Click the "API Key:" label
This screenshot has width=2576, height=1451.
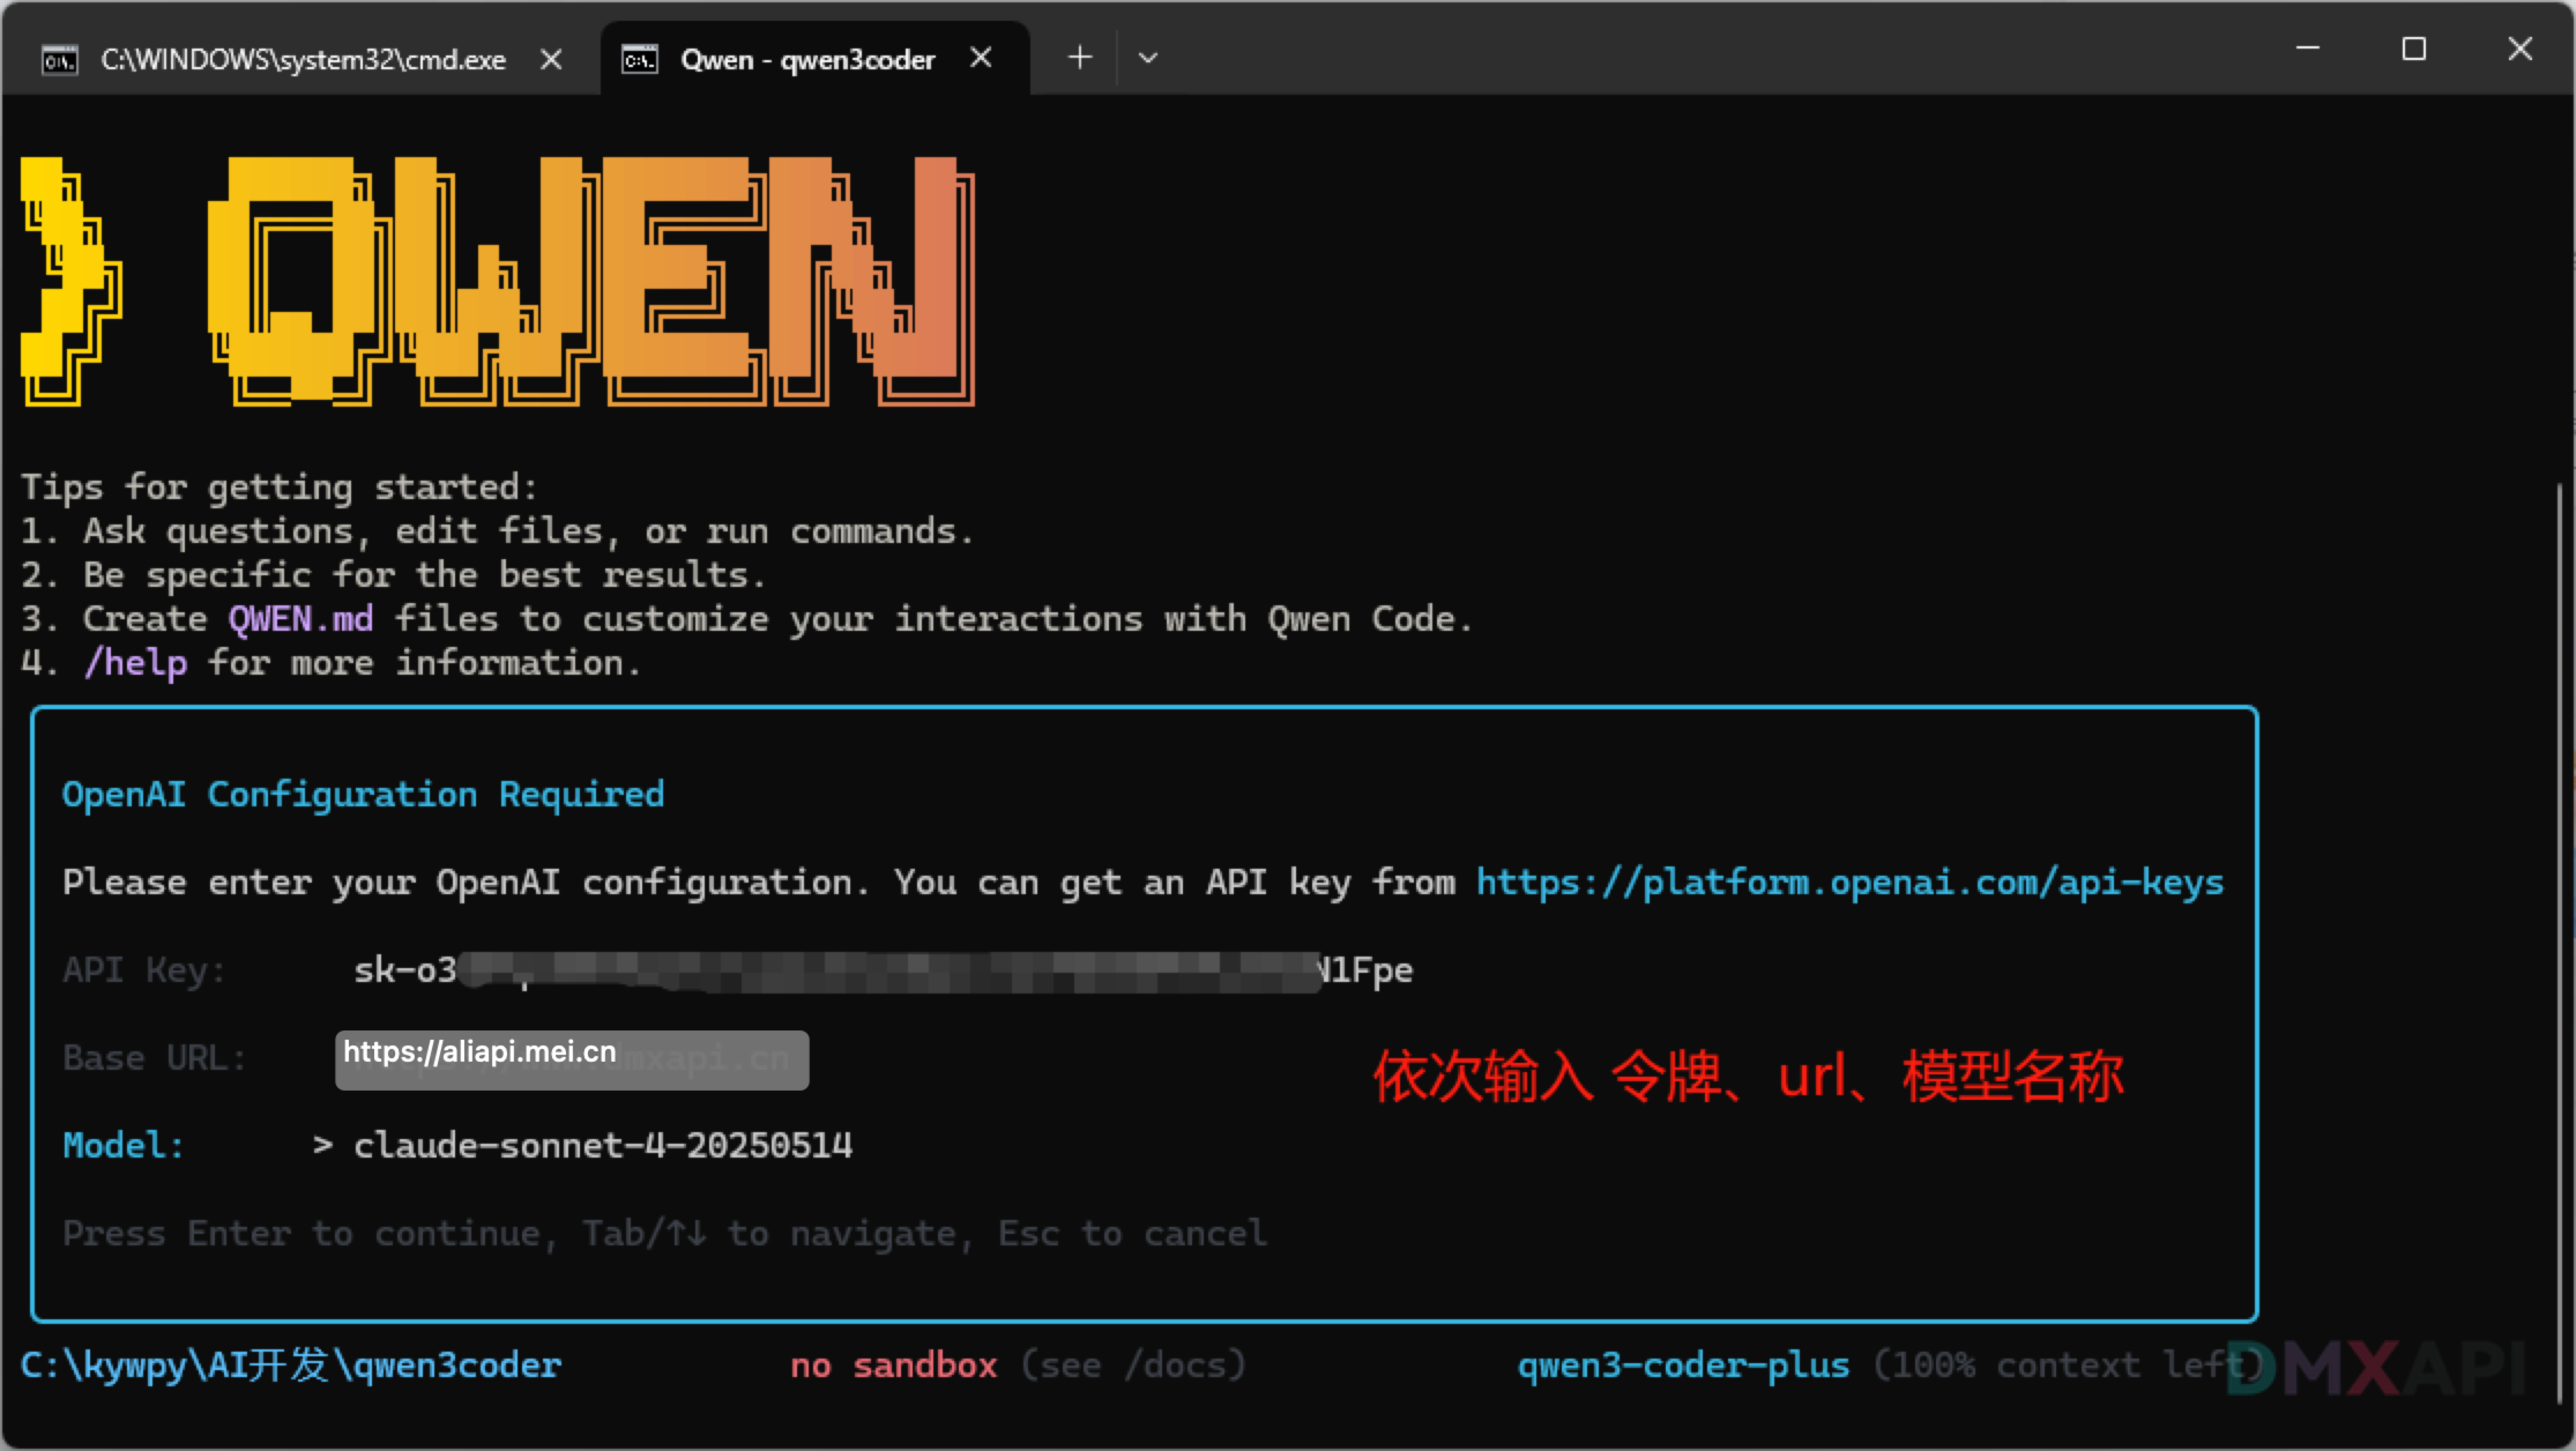click(x=145, y=970)
